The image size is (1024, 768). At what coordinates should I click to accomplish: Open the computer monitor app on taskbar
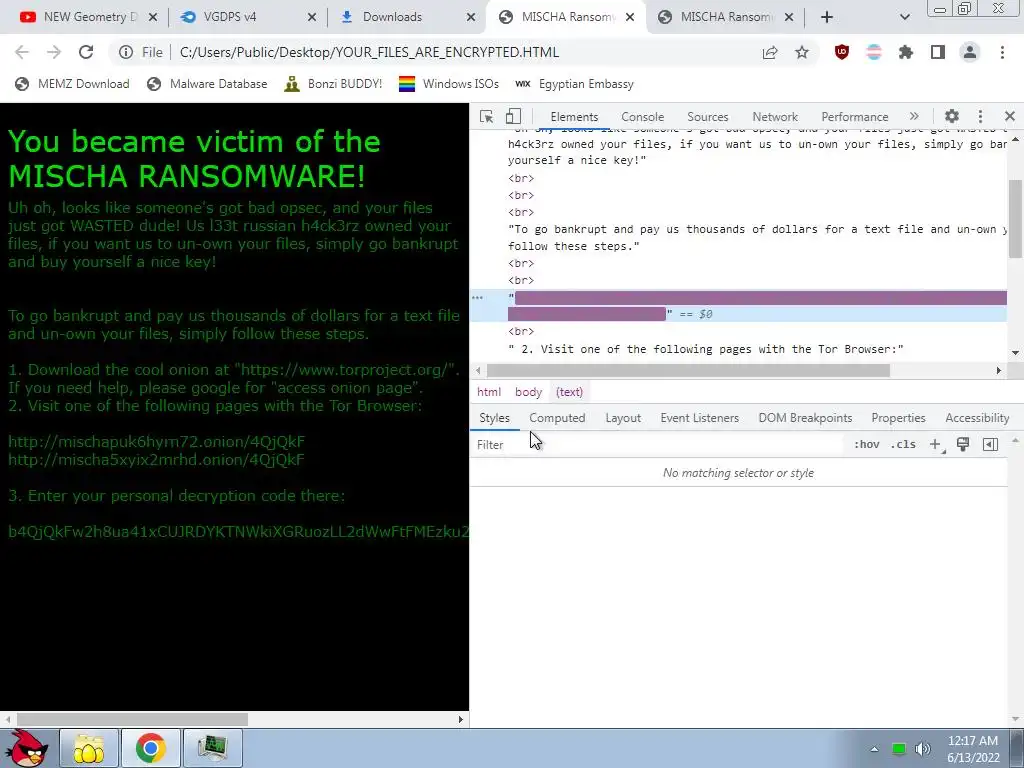[x=212, y=748]
